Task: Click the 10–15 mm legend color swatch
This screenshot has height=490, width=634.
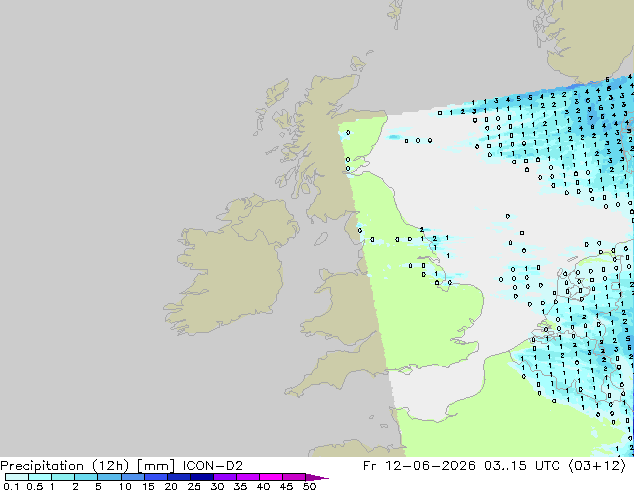Action: click(x=133, y=477)
